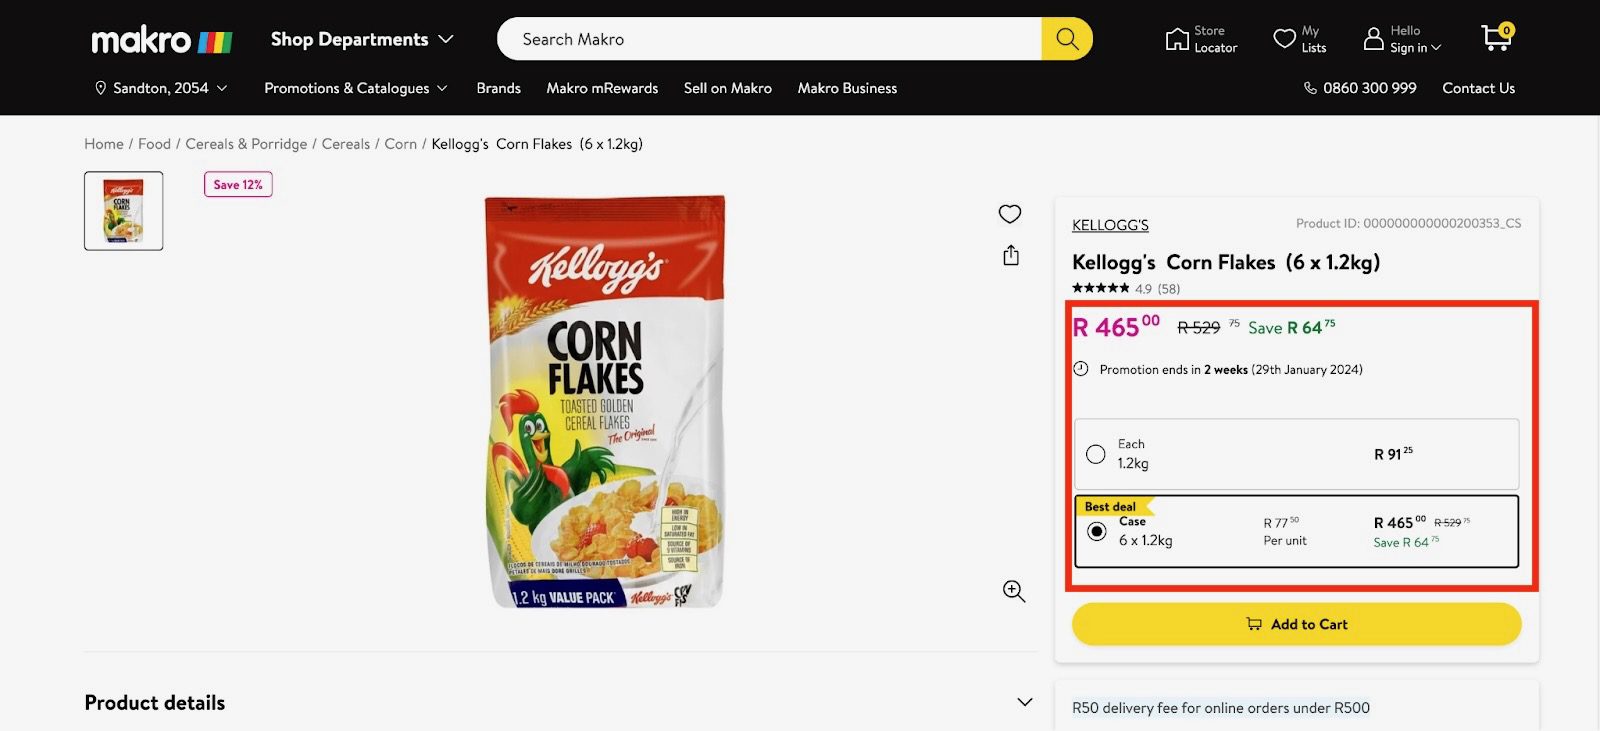Select the Corn Flakes product thumbnail

coord(124,211)
